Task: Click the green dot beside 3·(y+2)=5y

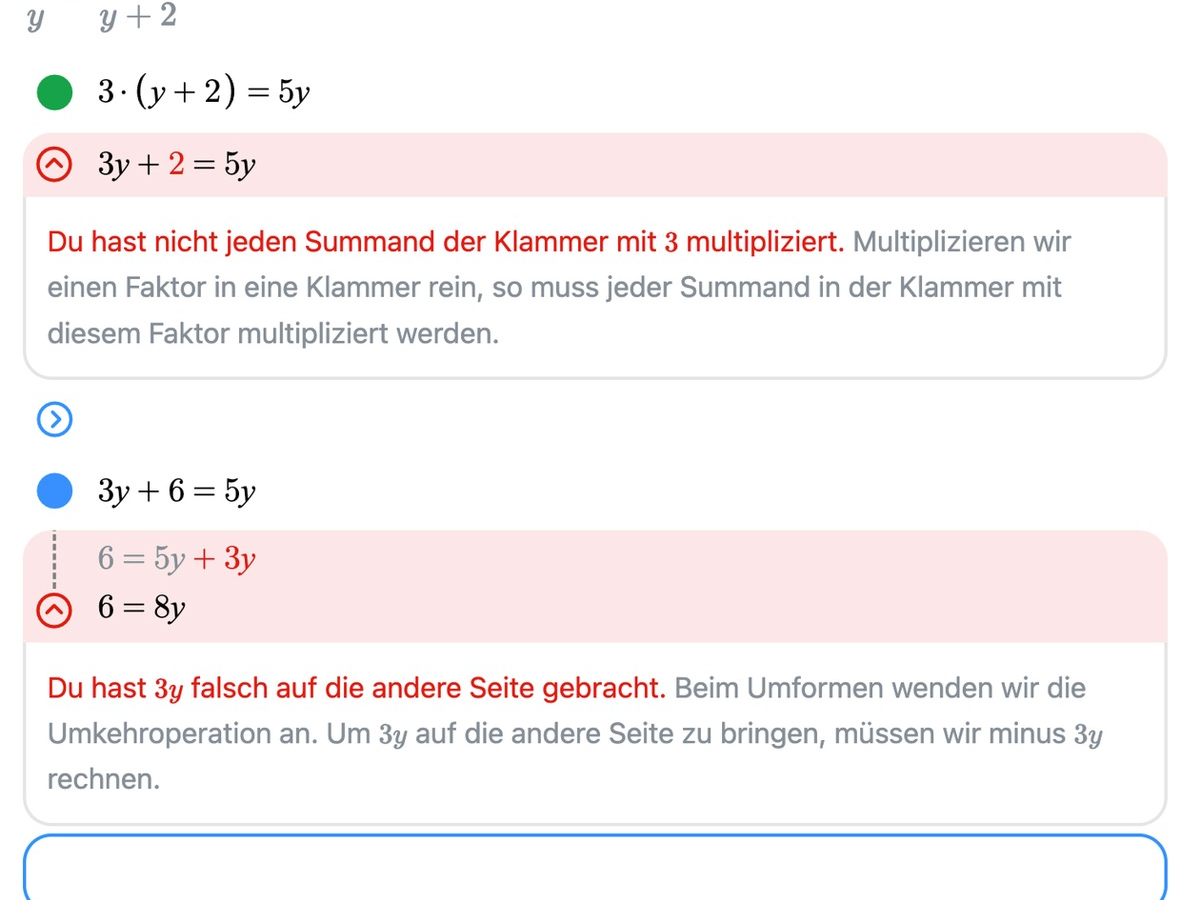Action: pyautogui.click(x=55, y=93)
